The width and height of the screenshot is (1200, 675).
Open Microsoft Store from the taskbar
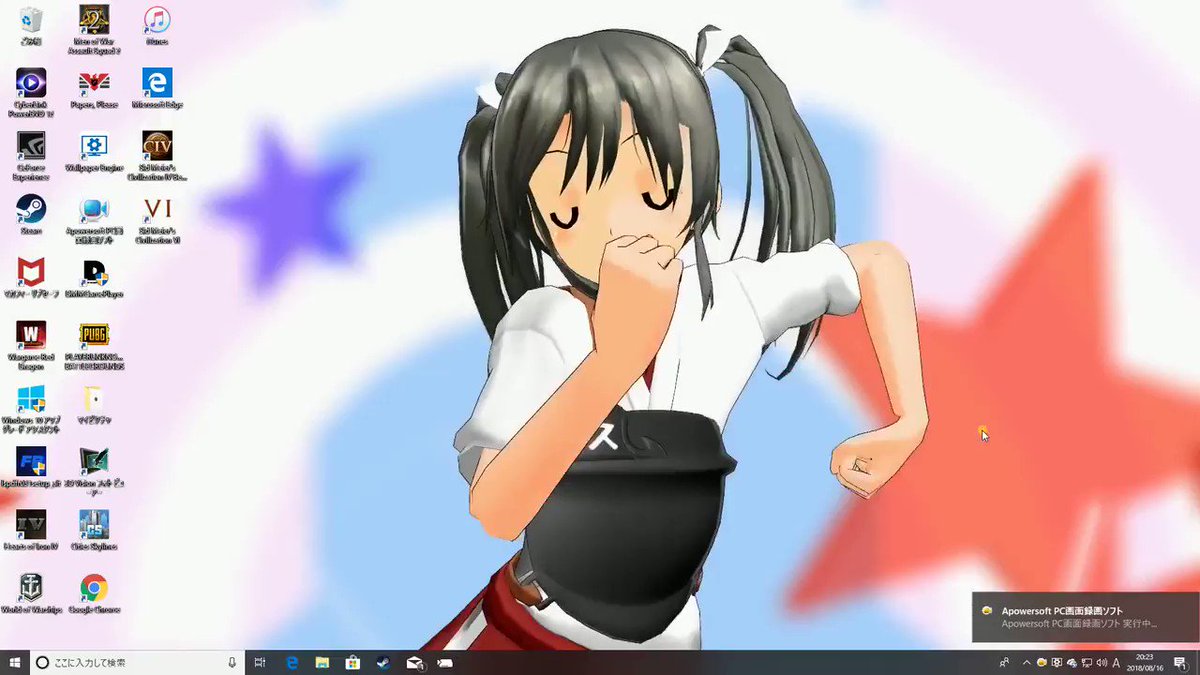(x=352, y=662)
